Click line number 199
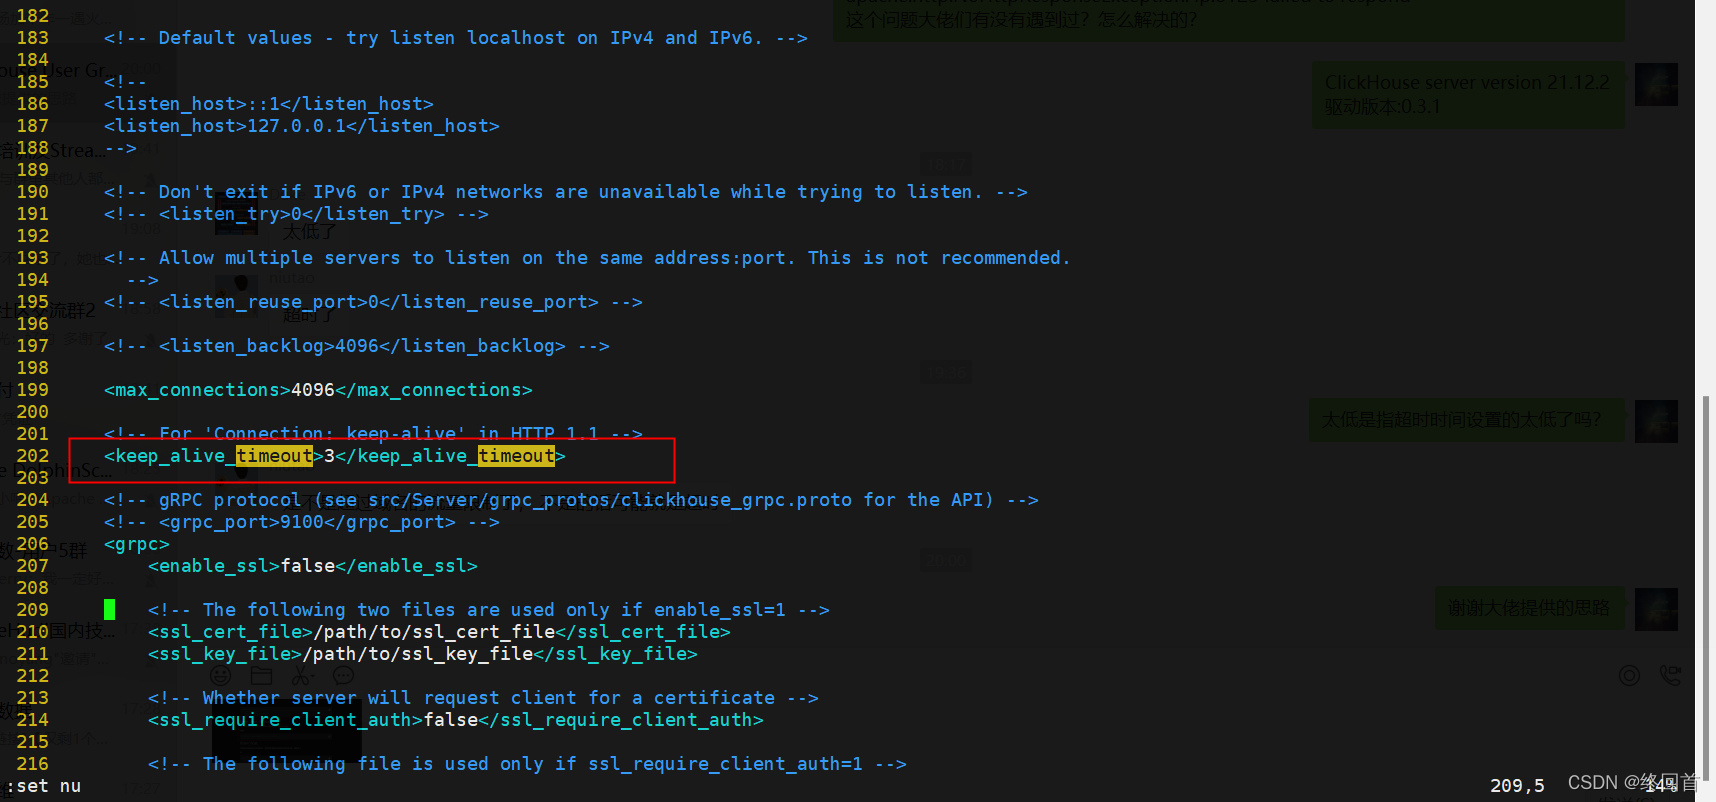The width and height of the screenshot is (1716, 802). point(32,390)
